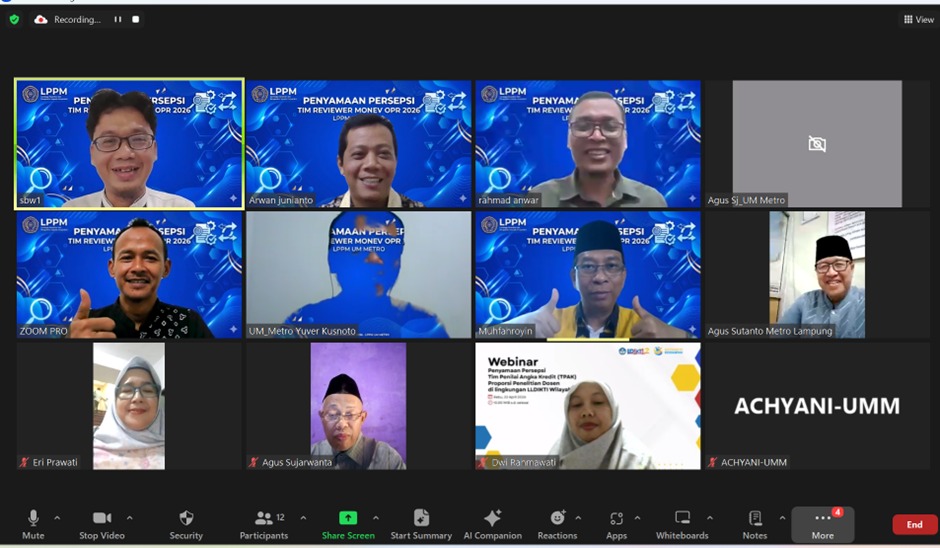The width and height of the screenshot is (940, 548).
Task: Start the meeting summary
Action: tap(421, 518)
